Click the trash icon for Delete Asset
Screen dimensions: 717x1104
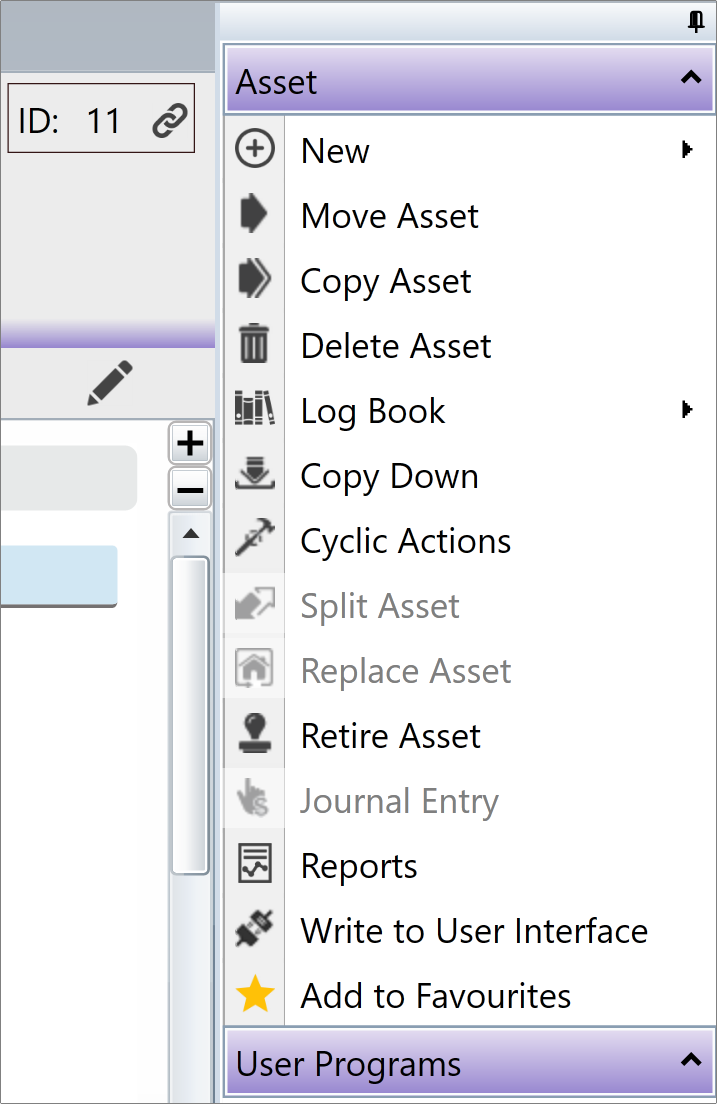(254, 344)
